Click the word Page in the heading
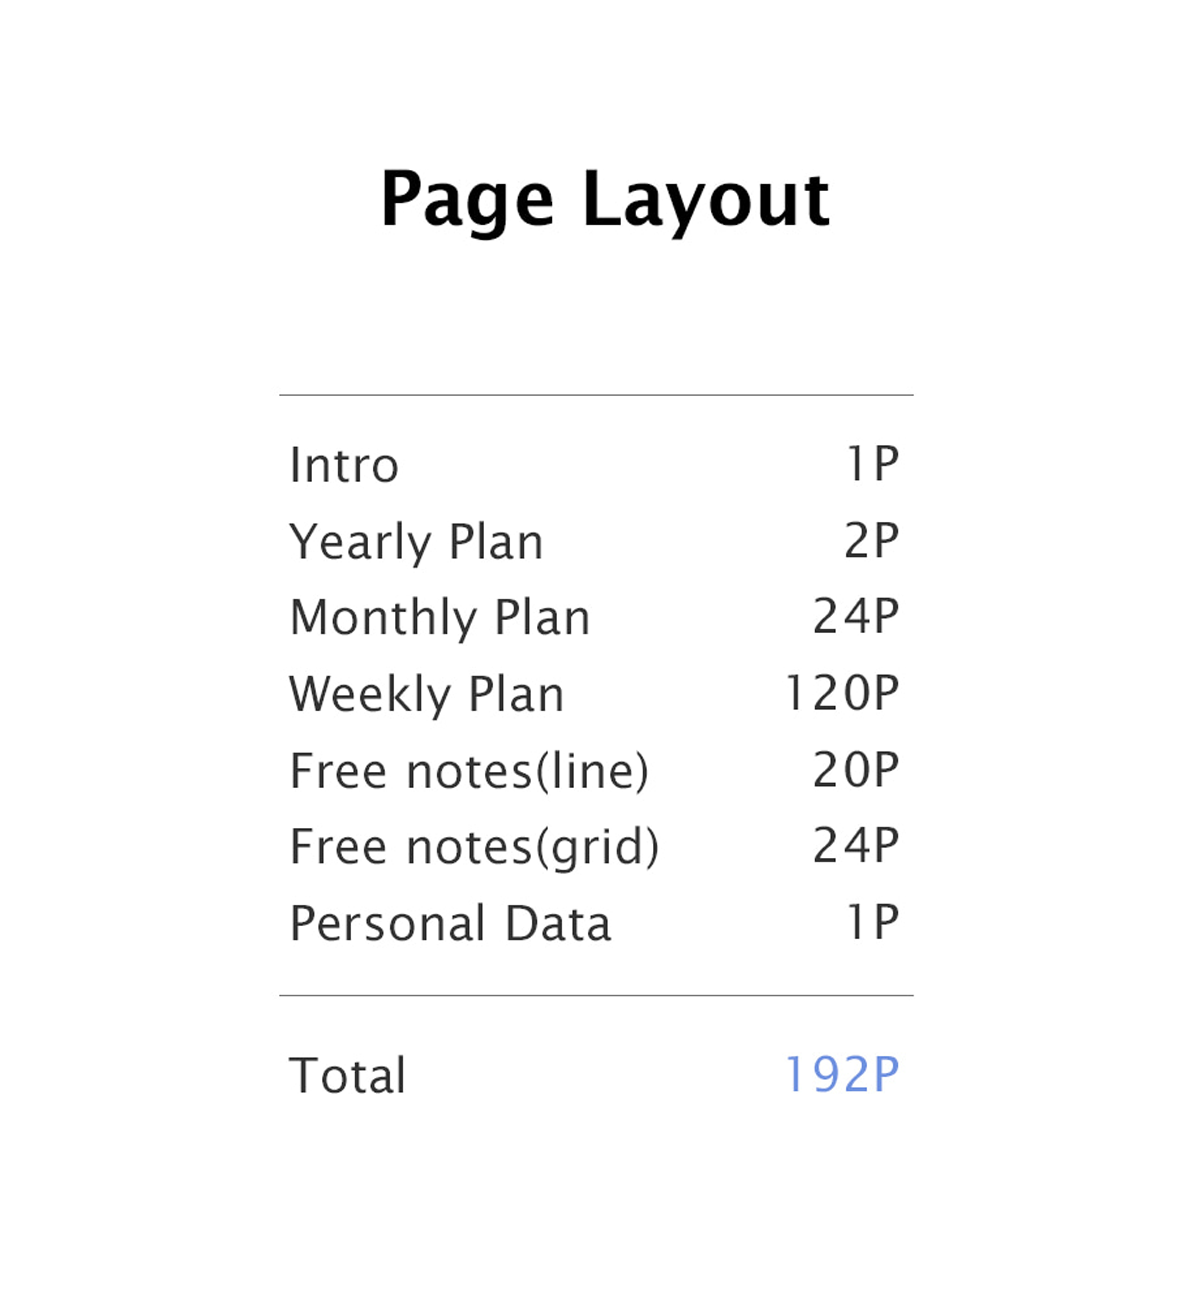 [x=466, y=201]
